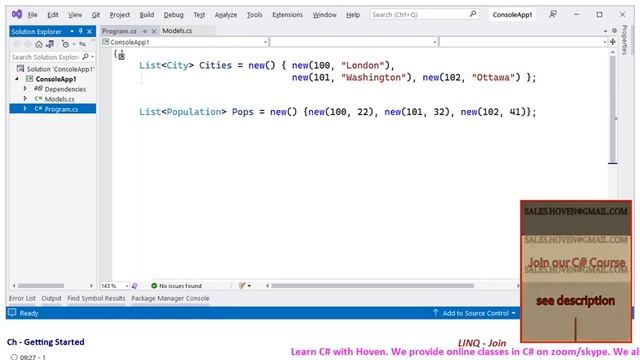The width and height of the screenshot is (640, 360).
Task: Open pending changes filter clock icon
Action: 65,44
